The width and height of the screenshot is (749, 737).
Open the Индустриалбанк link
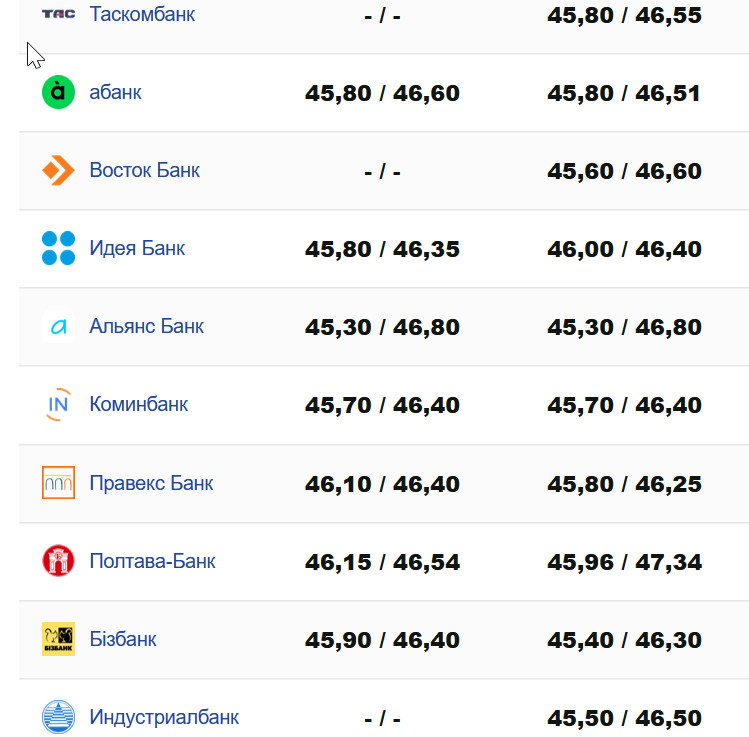(x=164, y=717)
